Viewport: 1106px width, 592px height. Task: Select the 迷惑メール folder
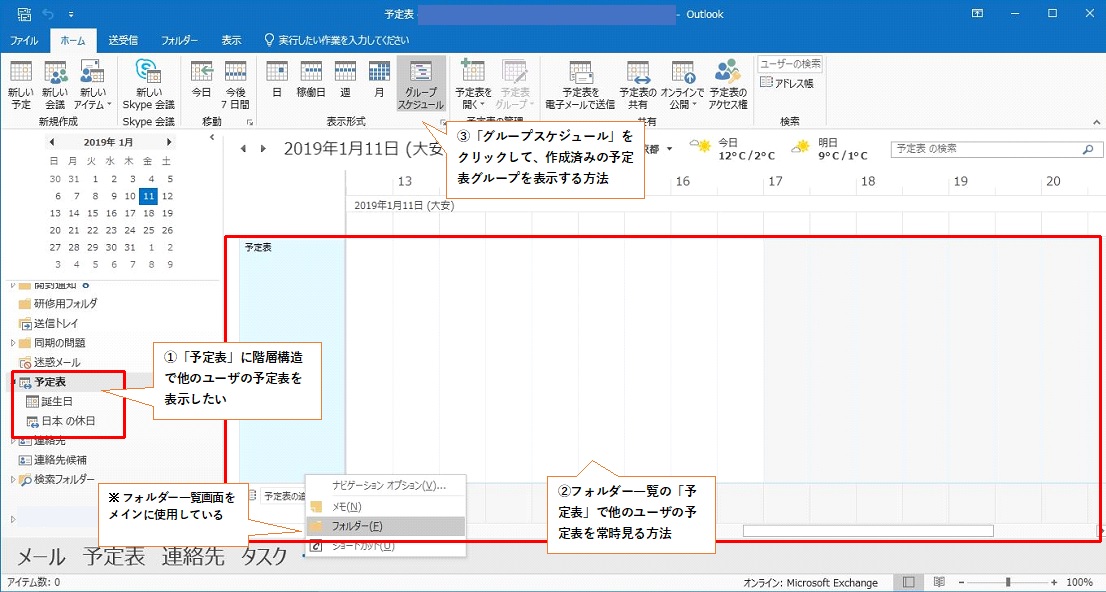coord(49,362)
